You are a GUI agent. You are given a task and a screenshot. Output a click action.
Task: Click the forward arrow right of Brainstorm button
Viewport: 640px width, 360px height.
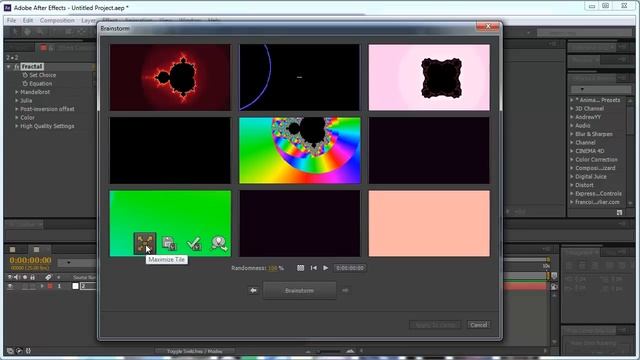tap(345, 290)
